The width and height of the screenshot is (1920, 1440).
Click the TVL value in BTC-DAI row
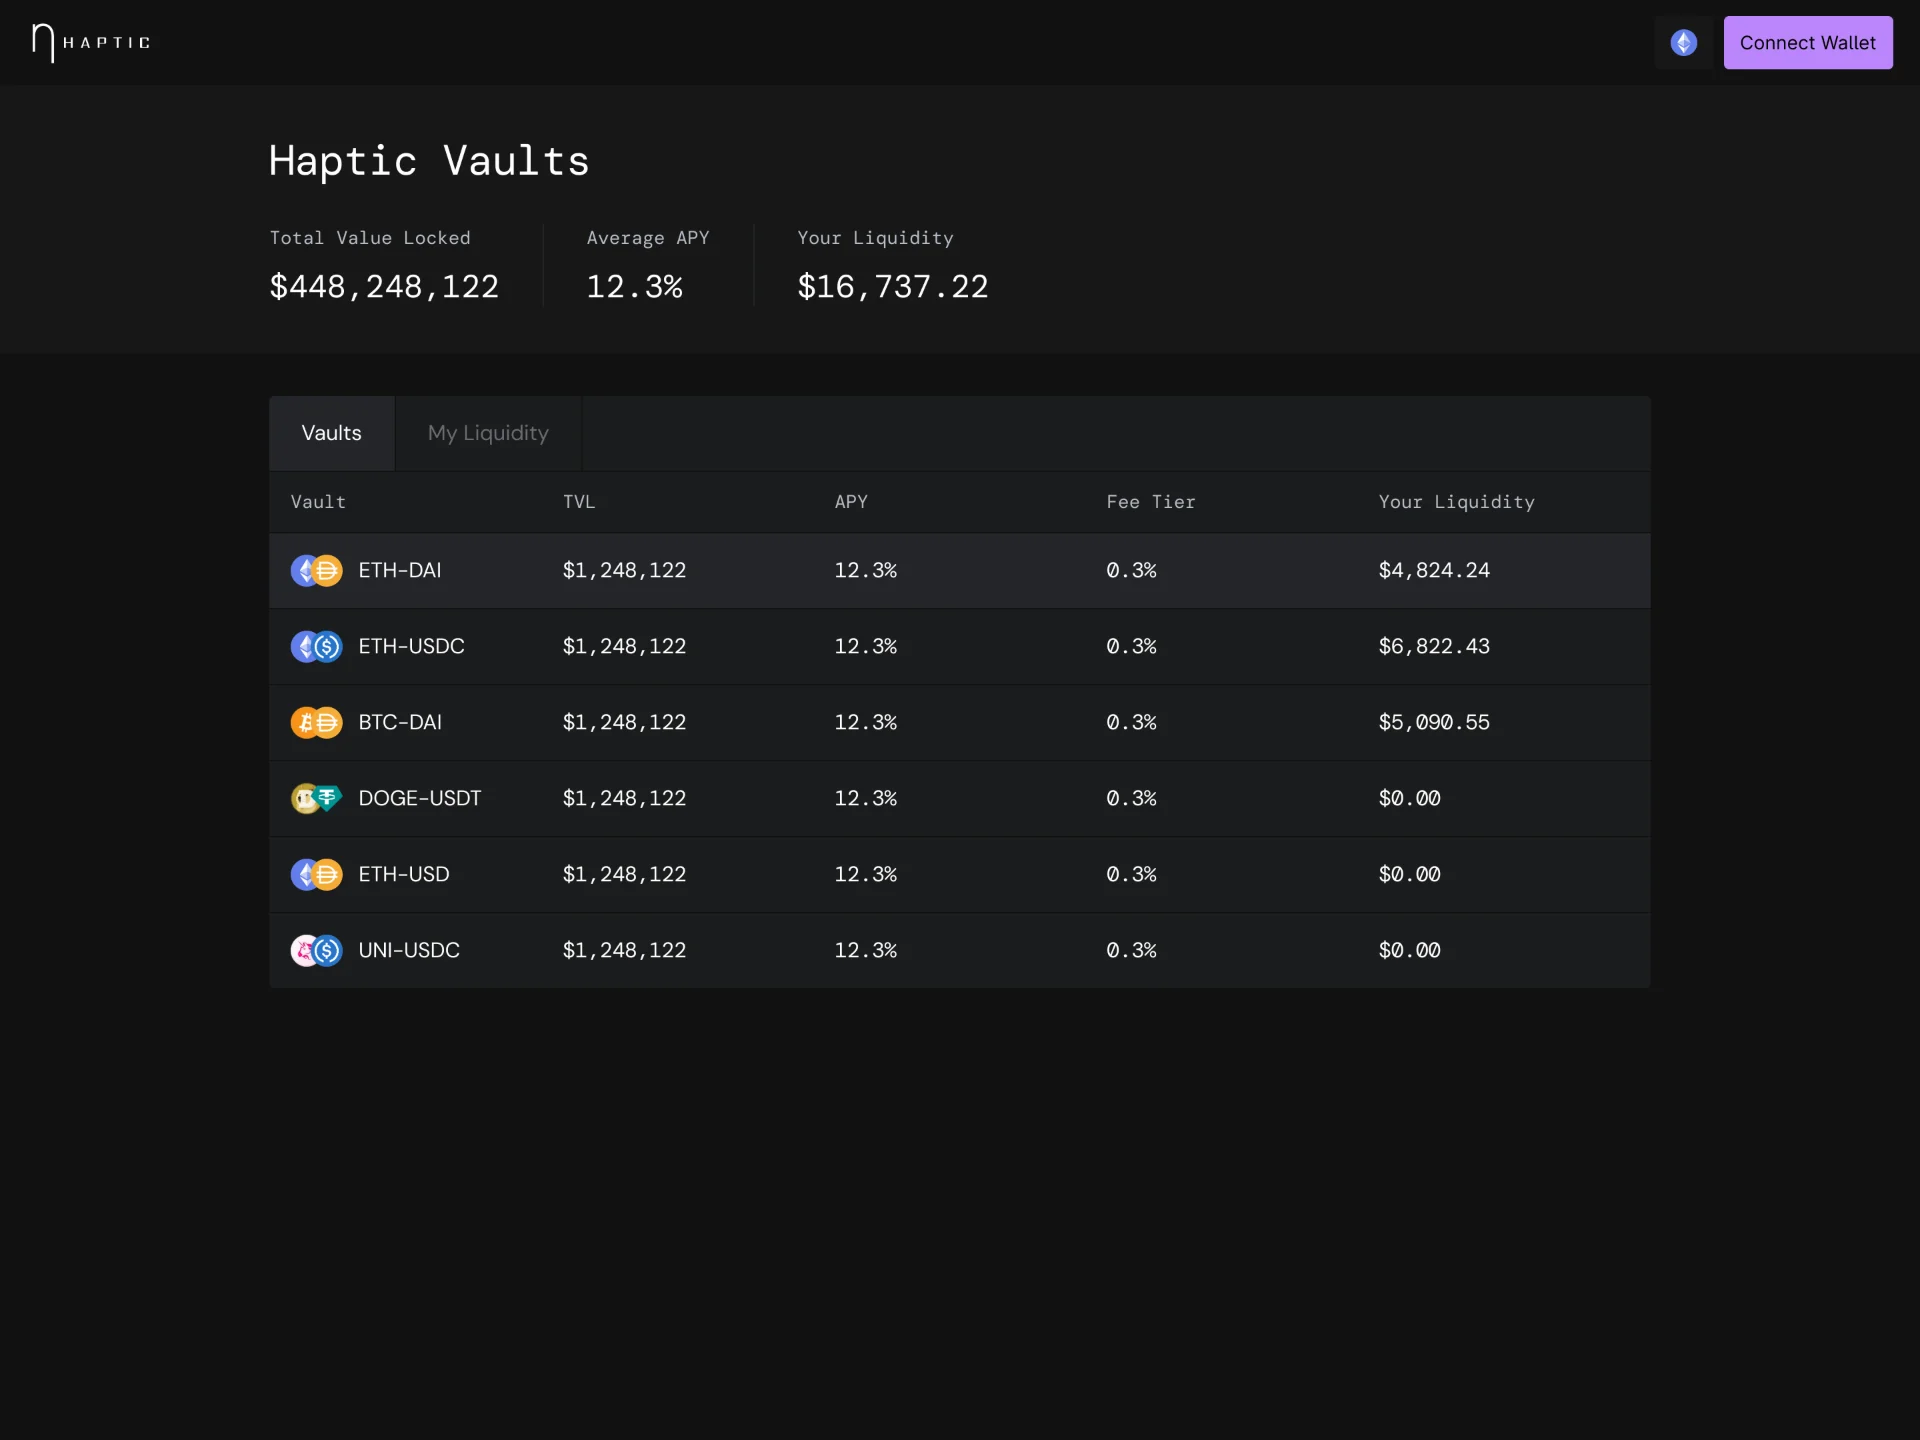coord(624,722)
